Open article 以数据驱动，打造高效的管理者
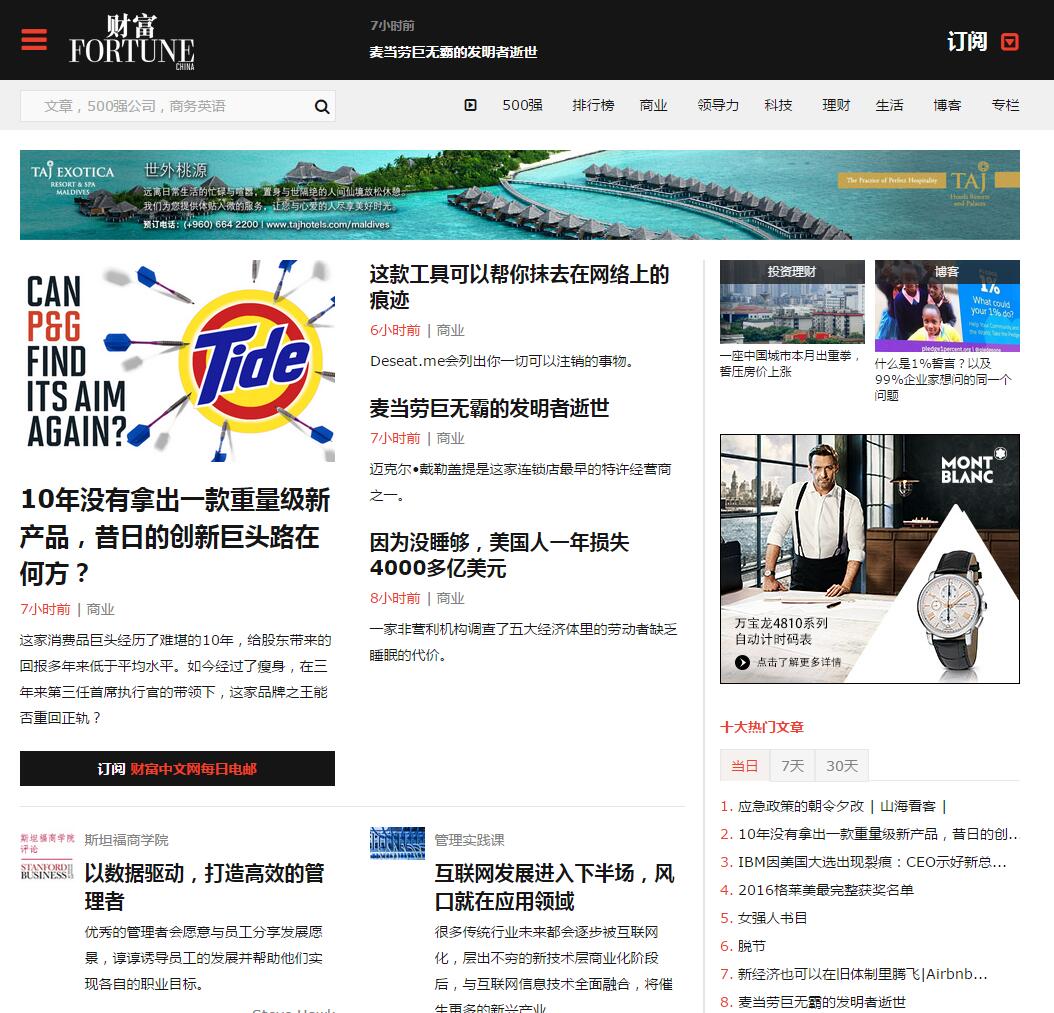The height and width of the screenshot is (1013, 1054). click(204, 887)
